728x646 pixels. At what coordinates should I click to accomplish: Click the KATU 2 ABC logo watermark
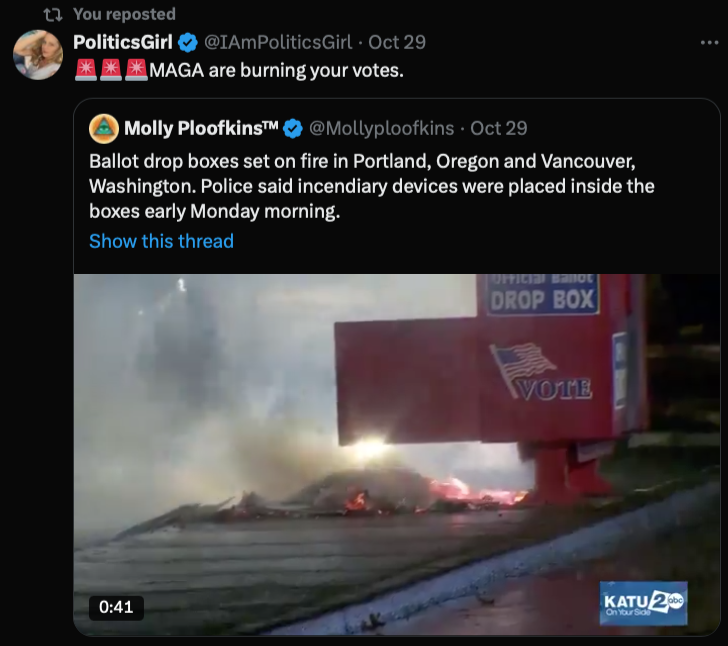pyautogui.click(x=643, y=603)
